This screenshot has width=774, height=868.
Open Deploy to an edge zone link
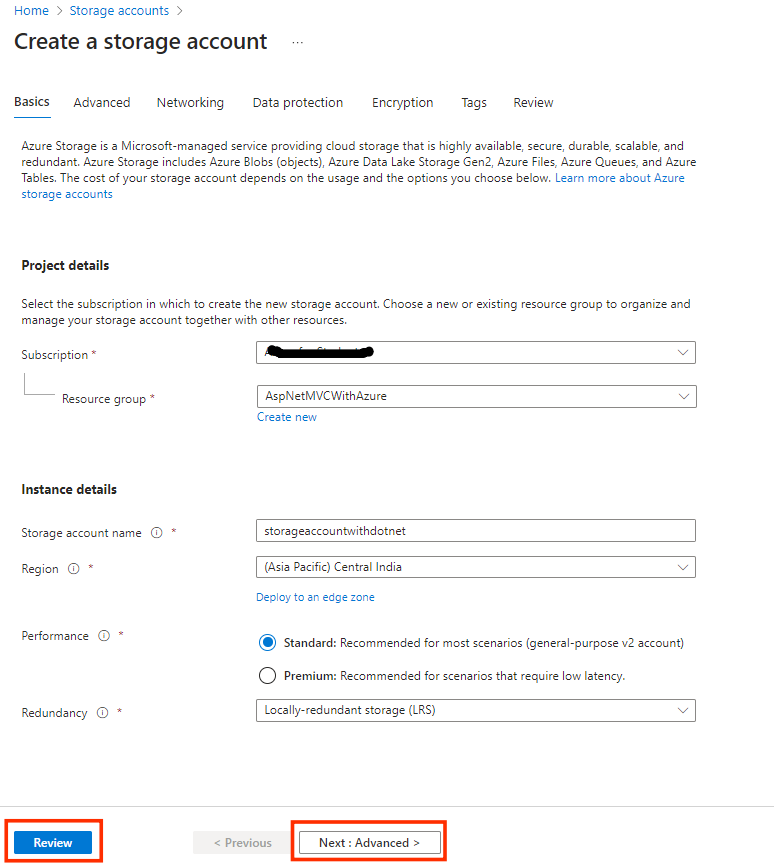pos(315,597)
